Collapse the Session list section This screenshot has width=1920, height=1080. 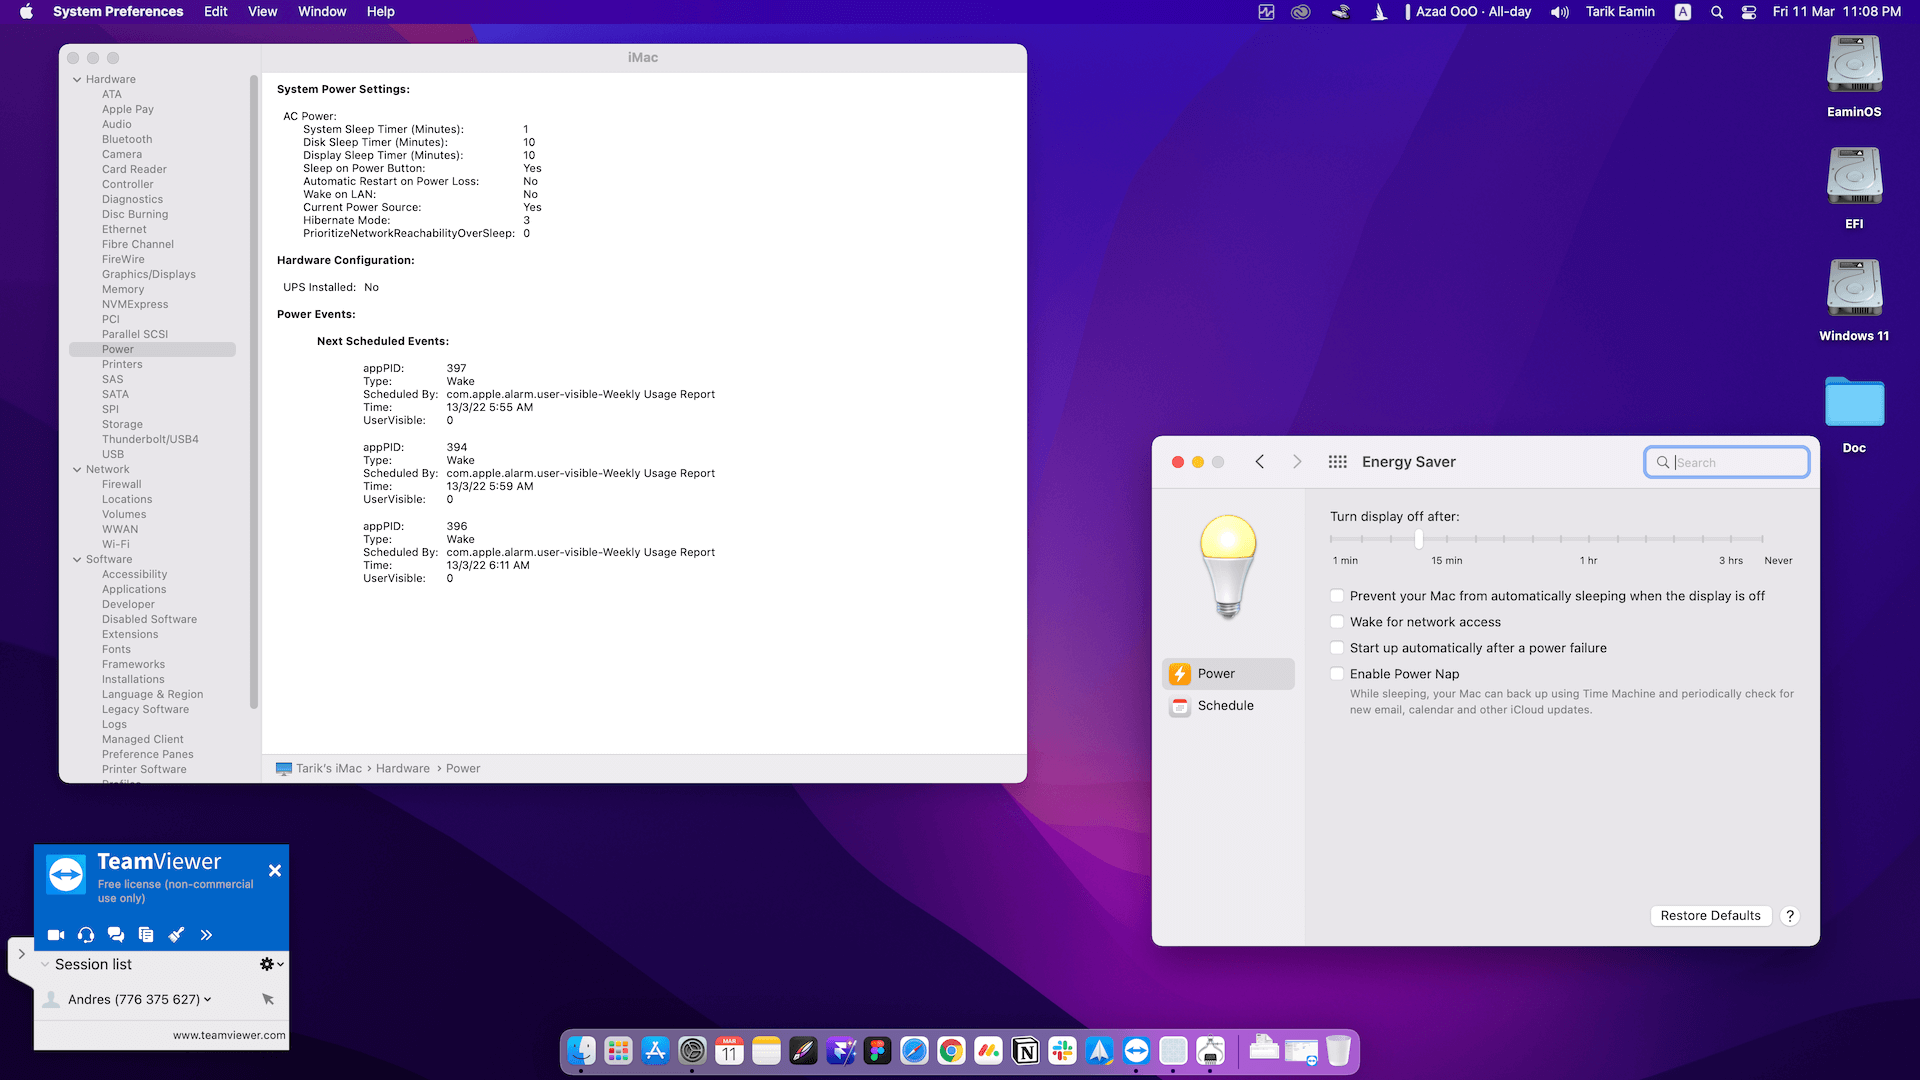45,965
